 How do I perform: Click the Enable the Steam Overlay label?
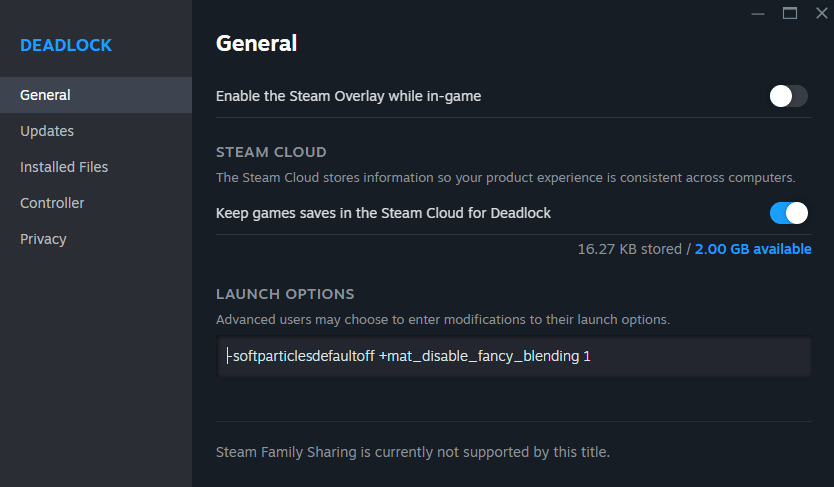click(x=348, y=96)
